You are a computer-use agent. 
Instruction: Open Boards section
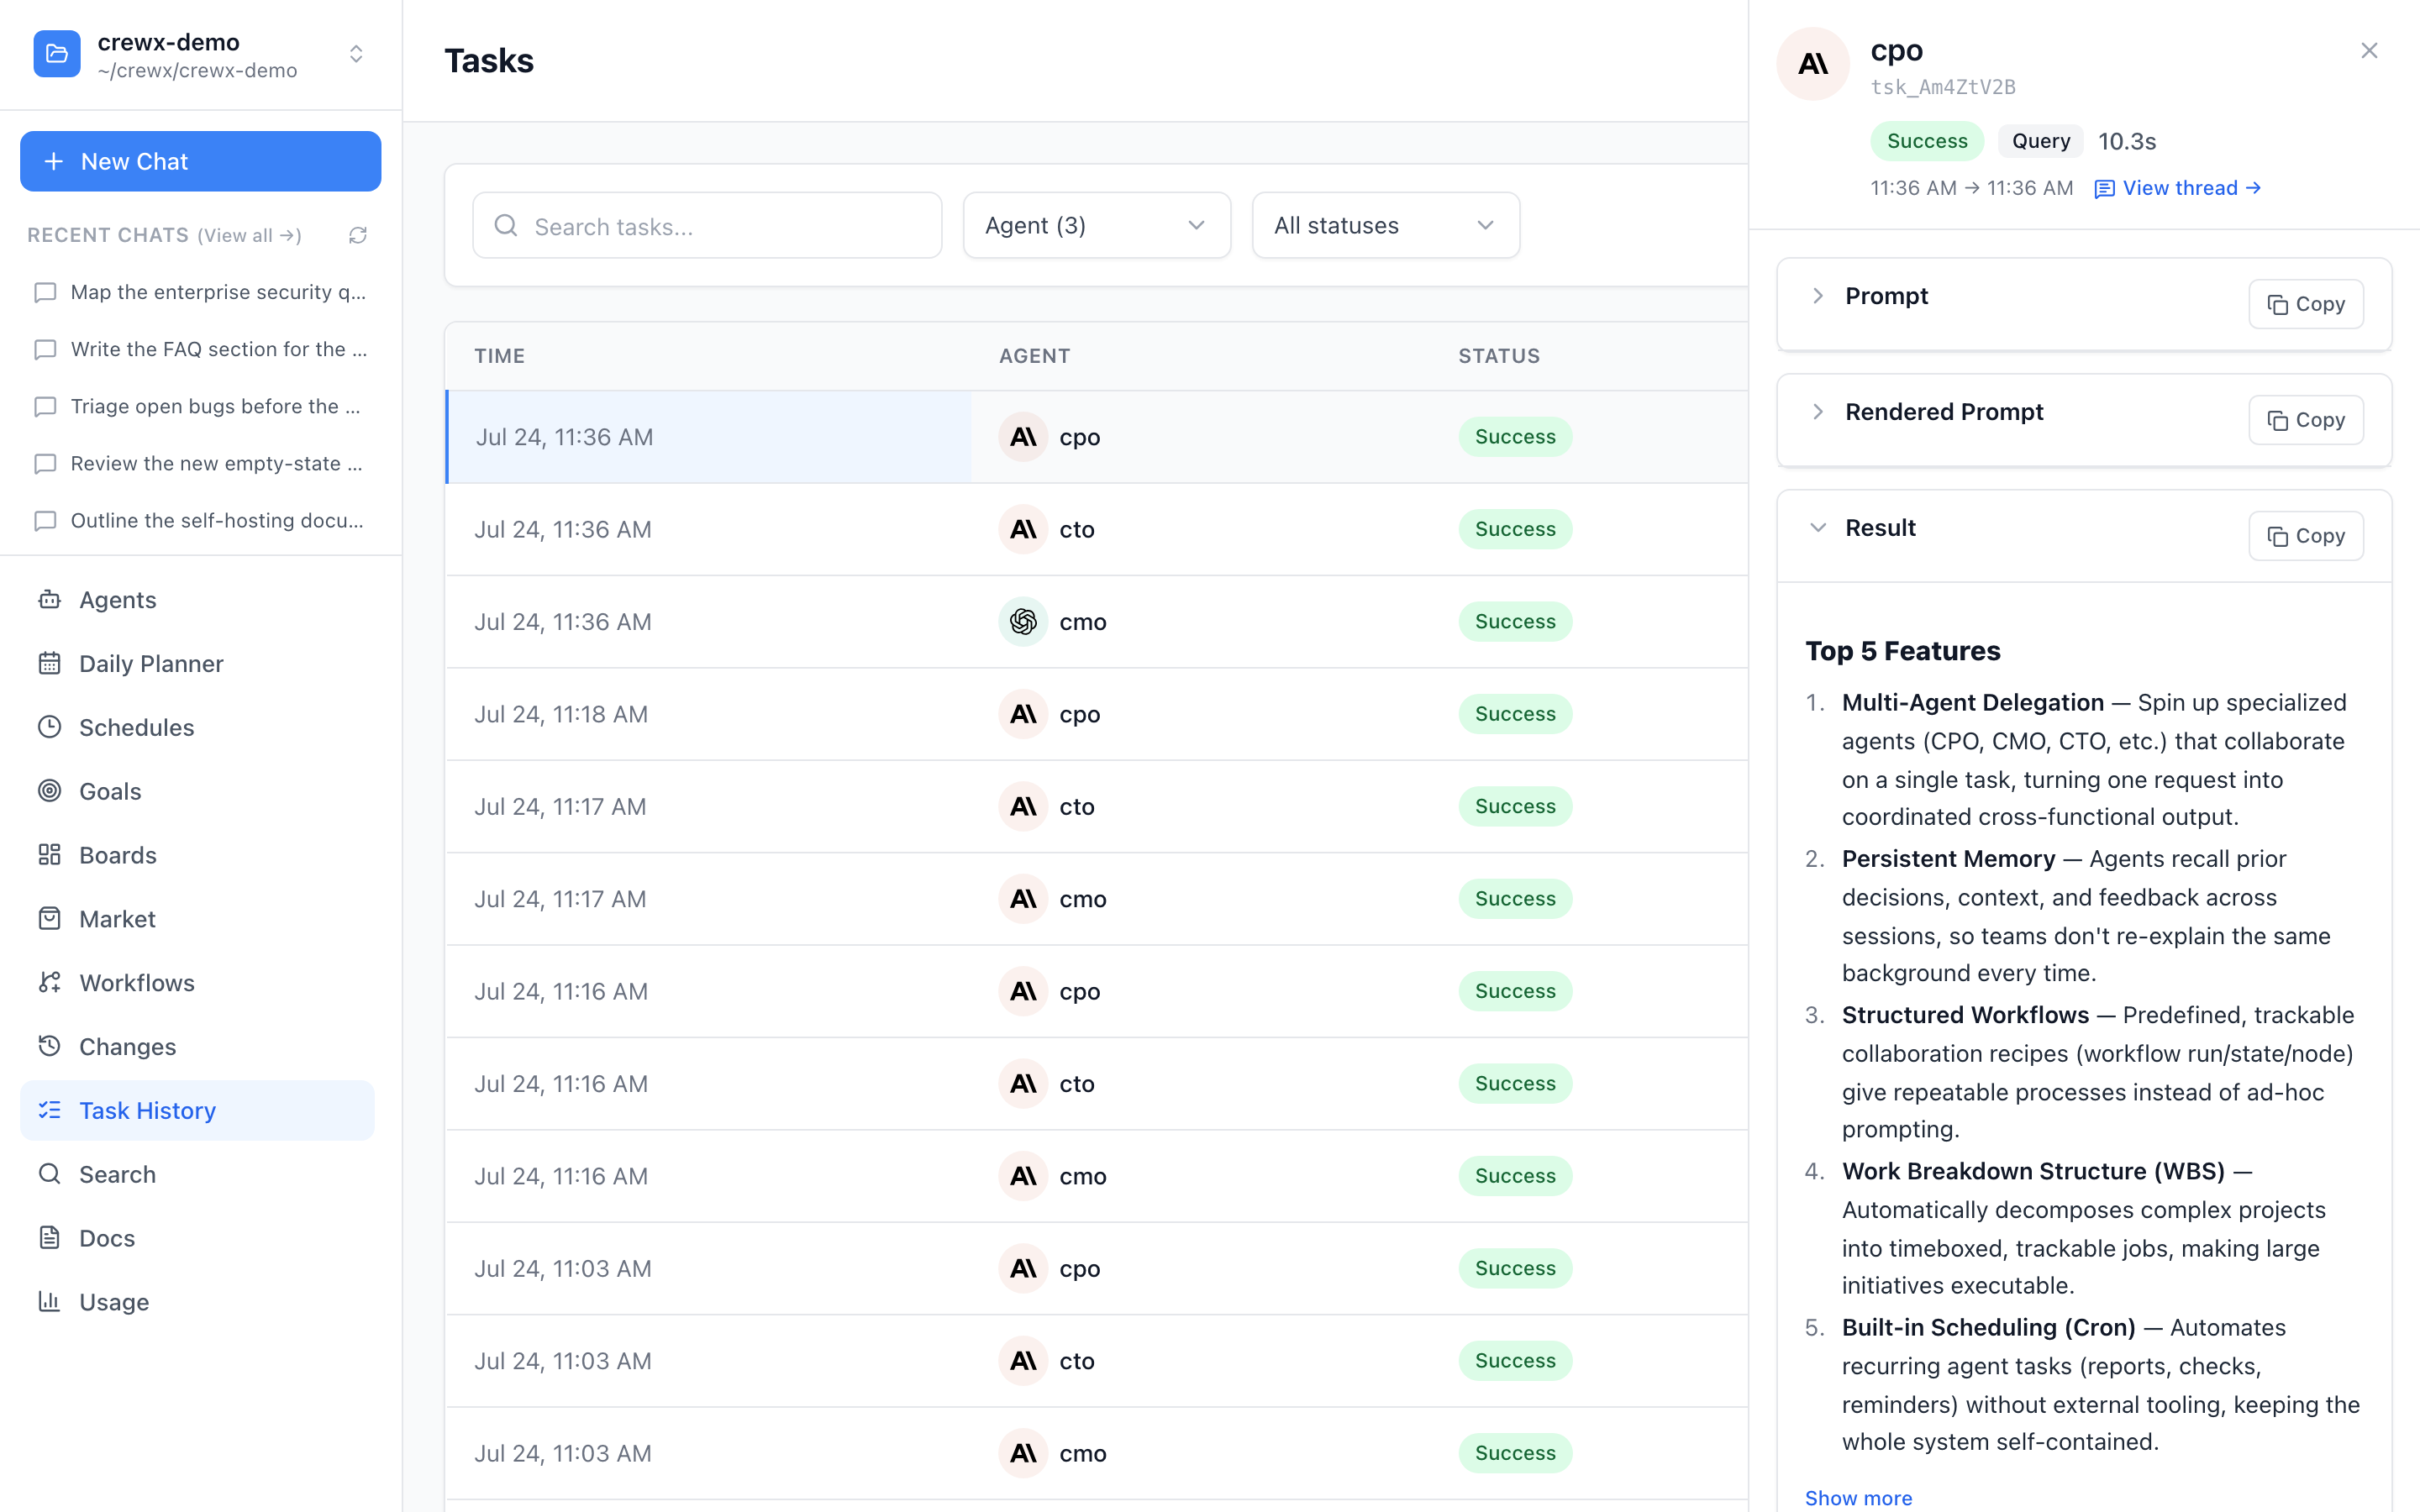pyautogui.click(x=197, y=855)
